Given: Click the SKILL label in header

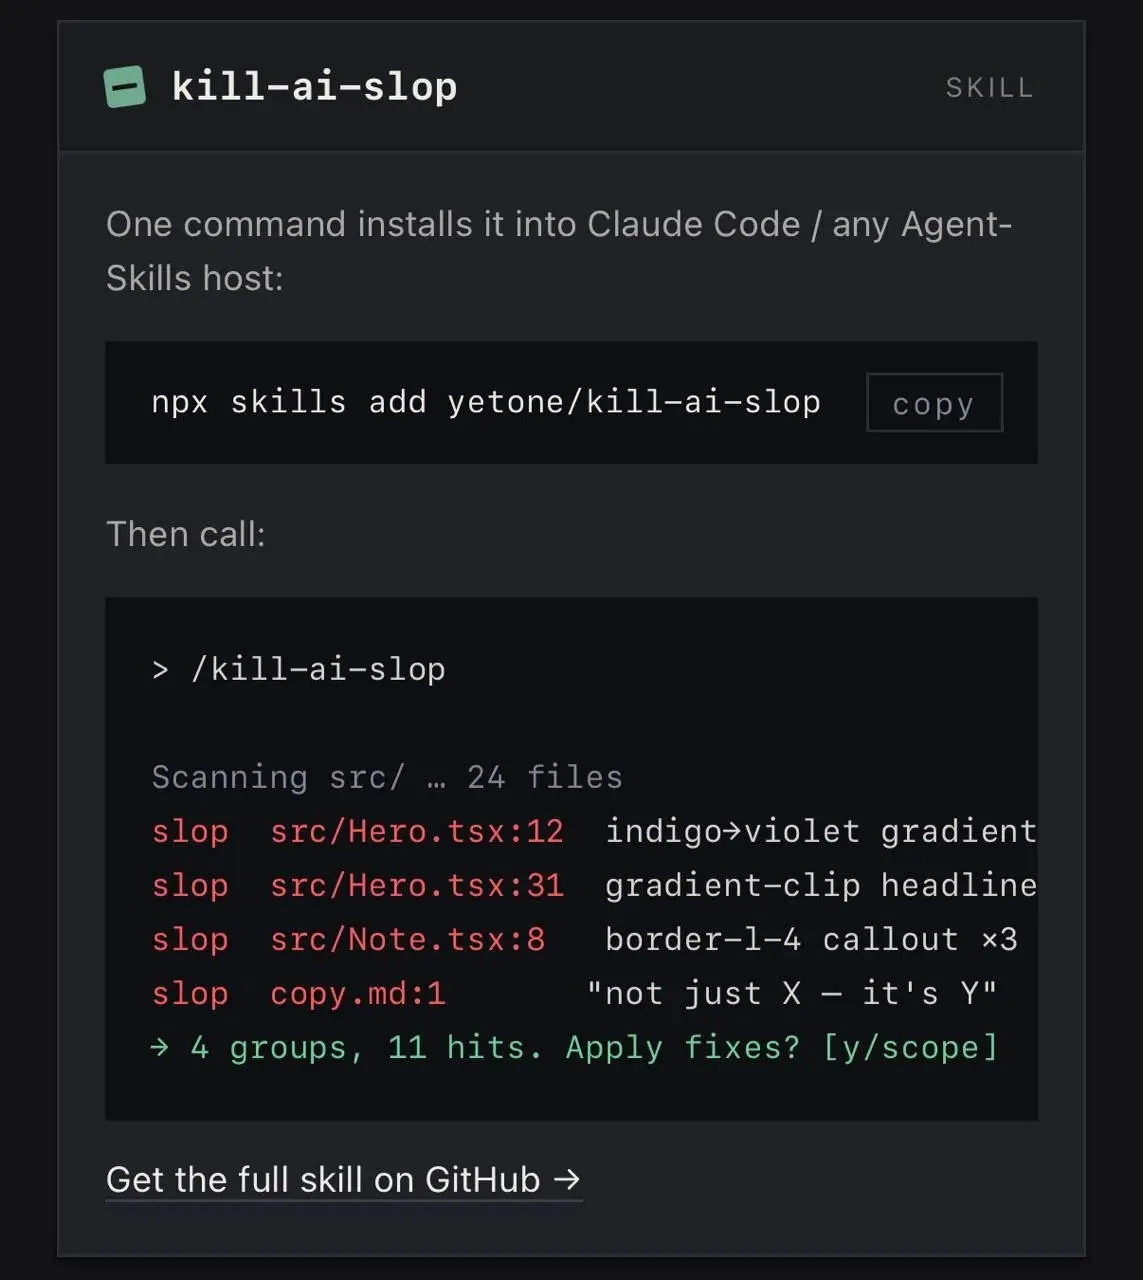Looking at the screenshot, I should (989, 88).
